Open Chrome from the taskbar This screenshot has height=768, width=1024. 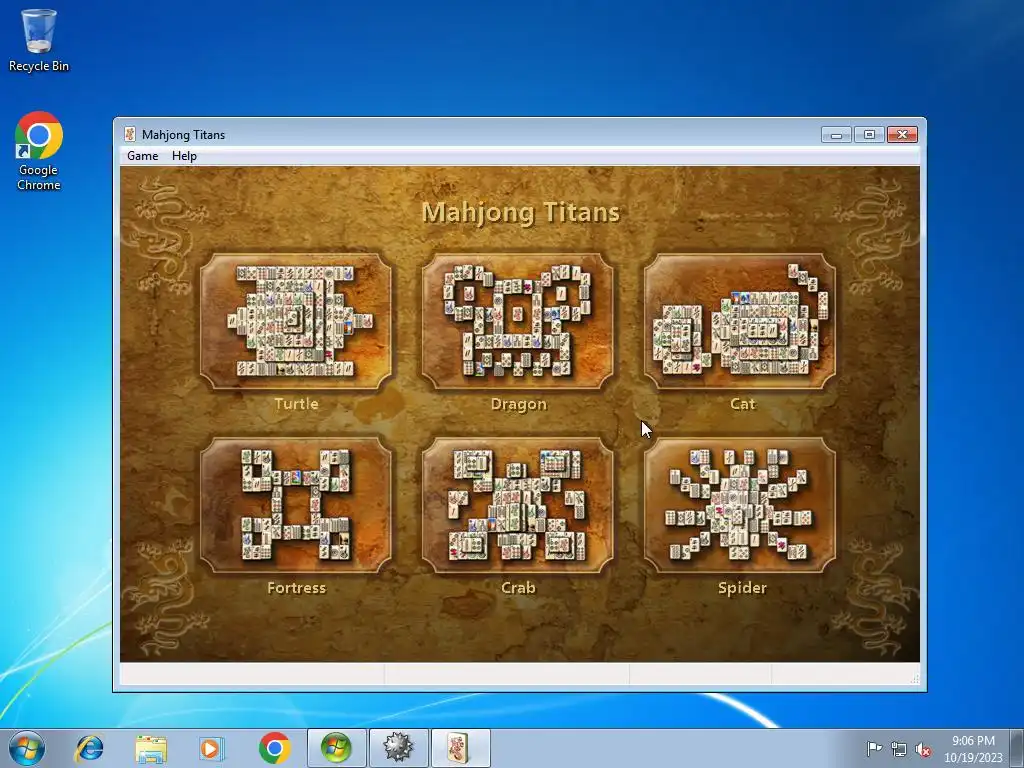274,748
